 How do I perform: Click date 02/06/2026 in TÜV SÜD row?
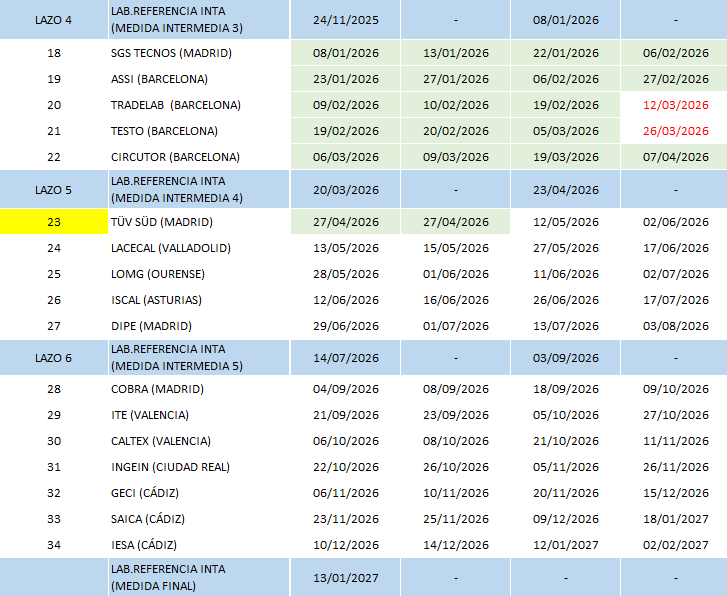tap(676, 222)
